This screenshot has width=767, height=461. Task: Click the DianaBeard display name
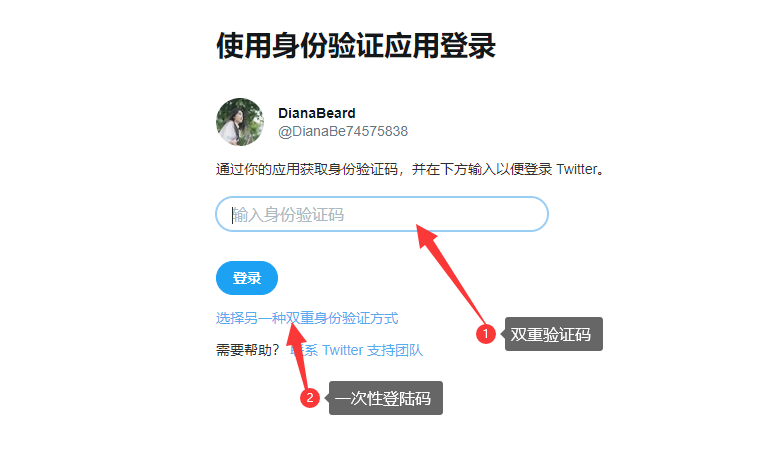[316, 113]
